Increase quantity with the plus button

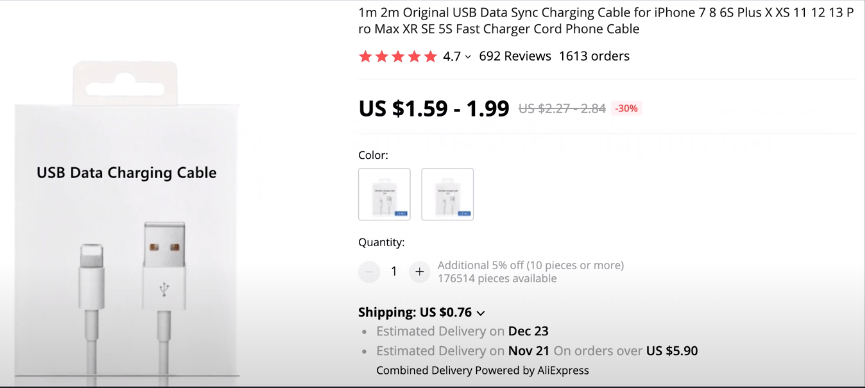(x=419, y=272)
